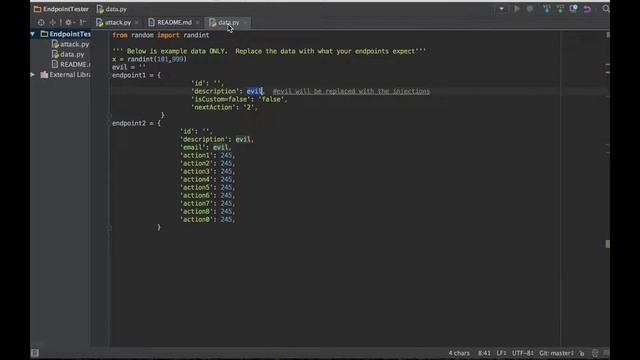Click the External Libraries bar-chart icon
The height and width of the screenshot is (360, 640).
coord(44,75)
